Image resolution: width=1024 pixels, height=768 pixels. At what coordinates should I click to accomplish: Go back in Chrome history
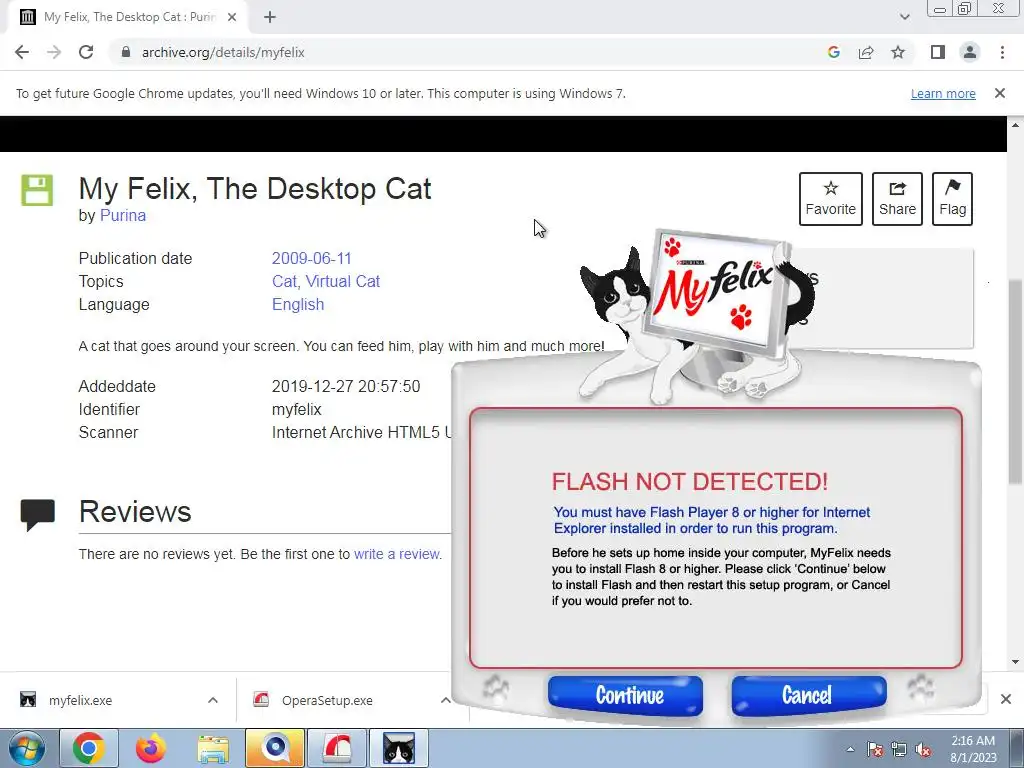point(22,52)
